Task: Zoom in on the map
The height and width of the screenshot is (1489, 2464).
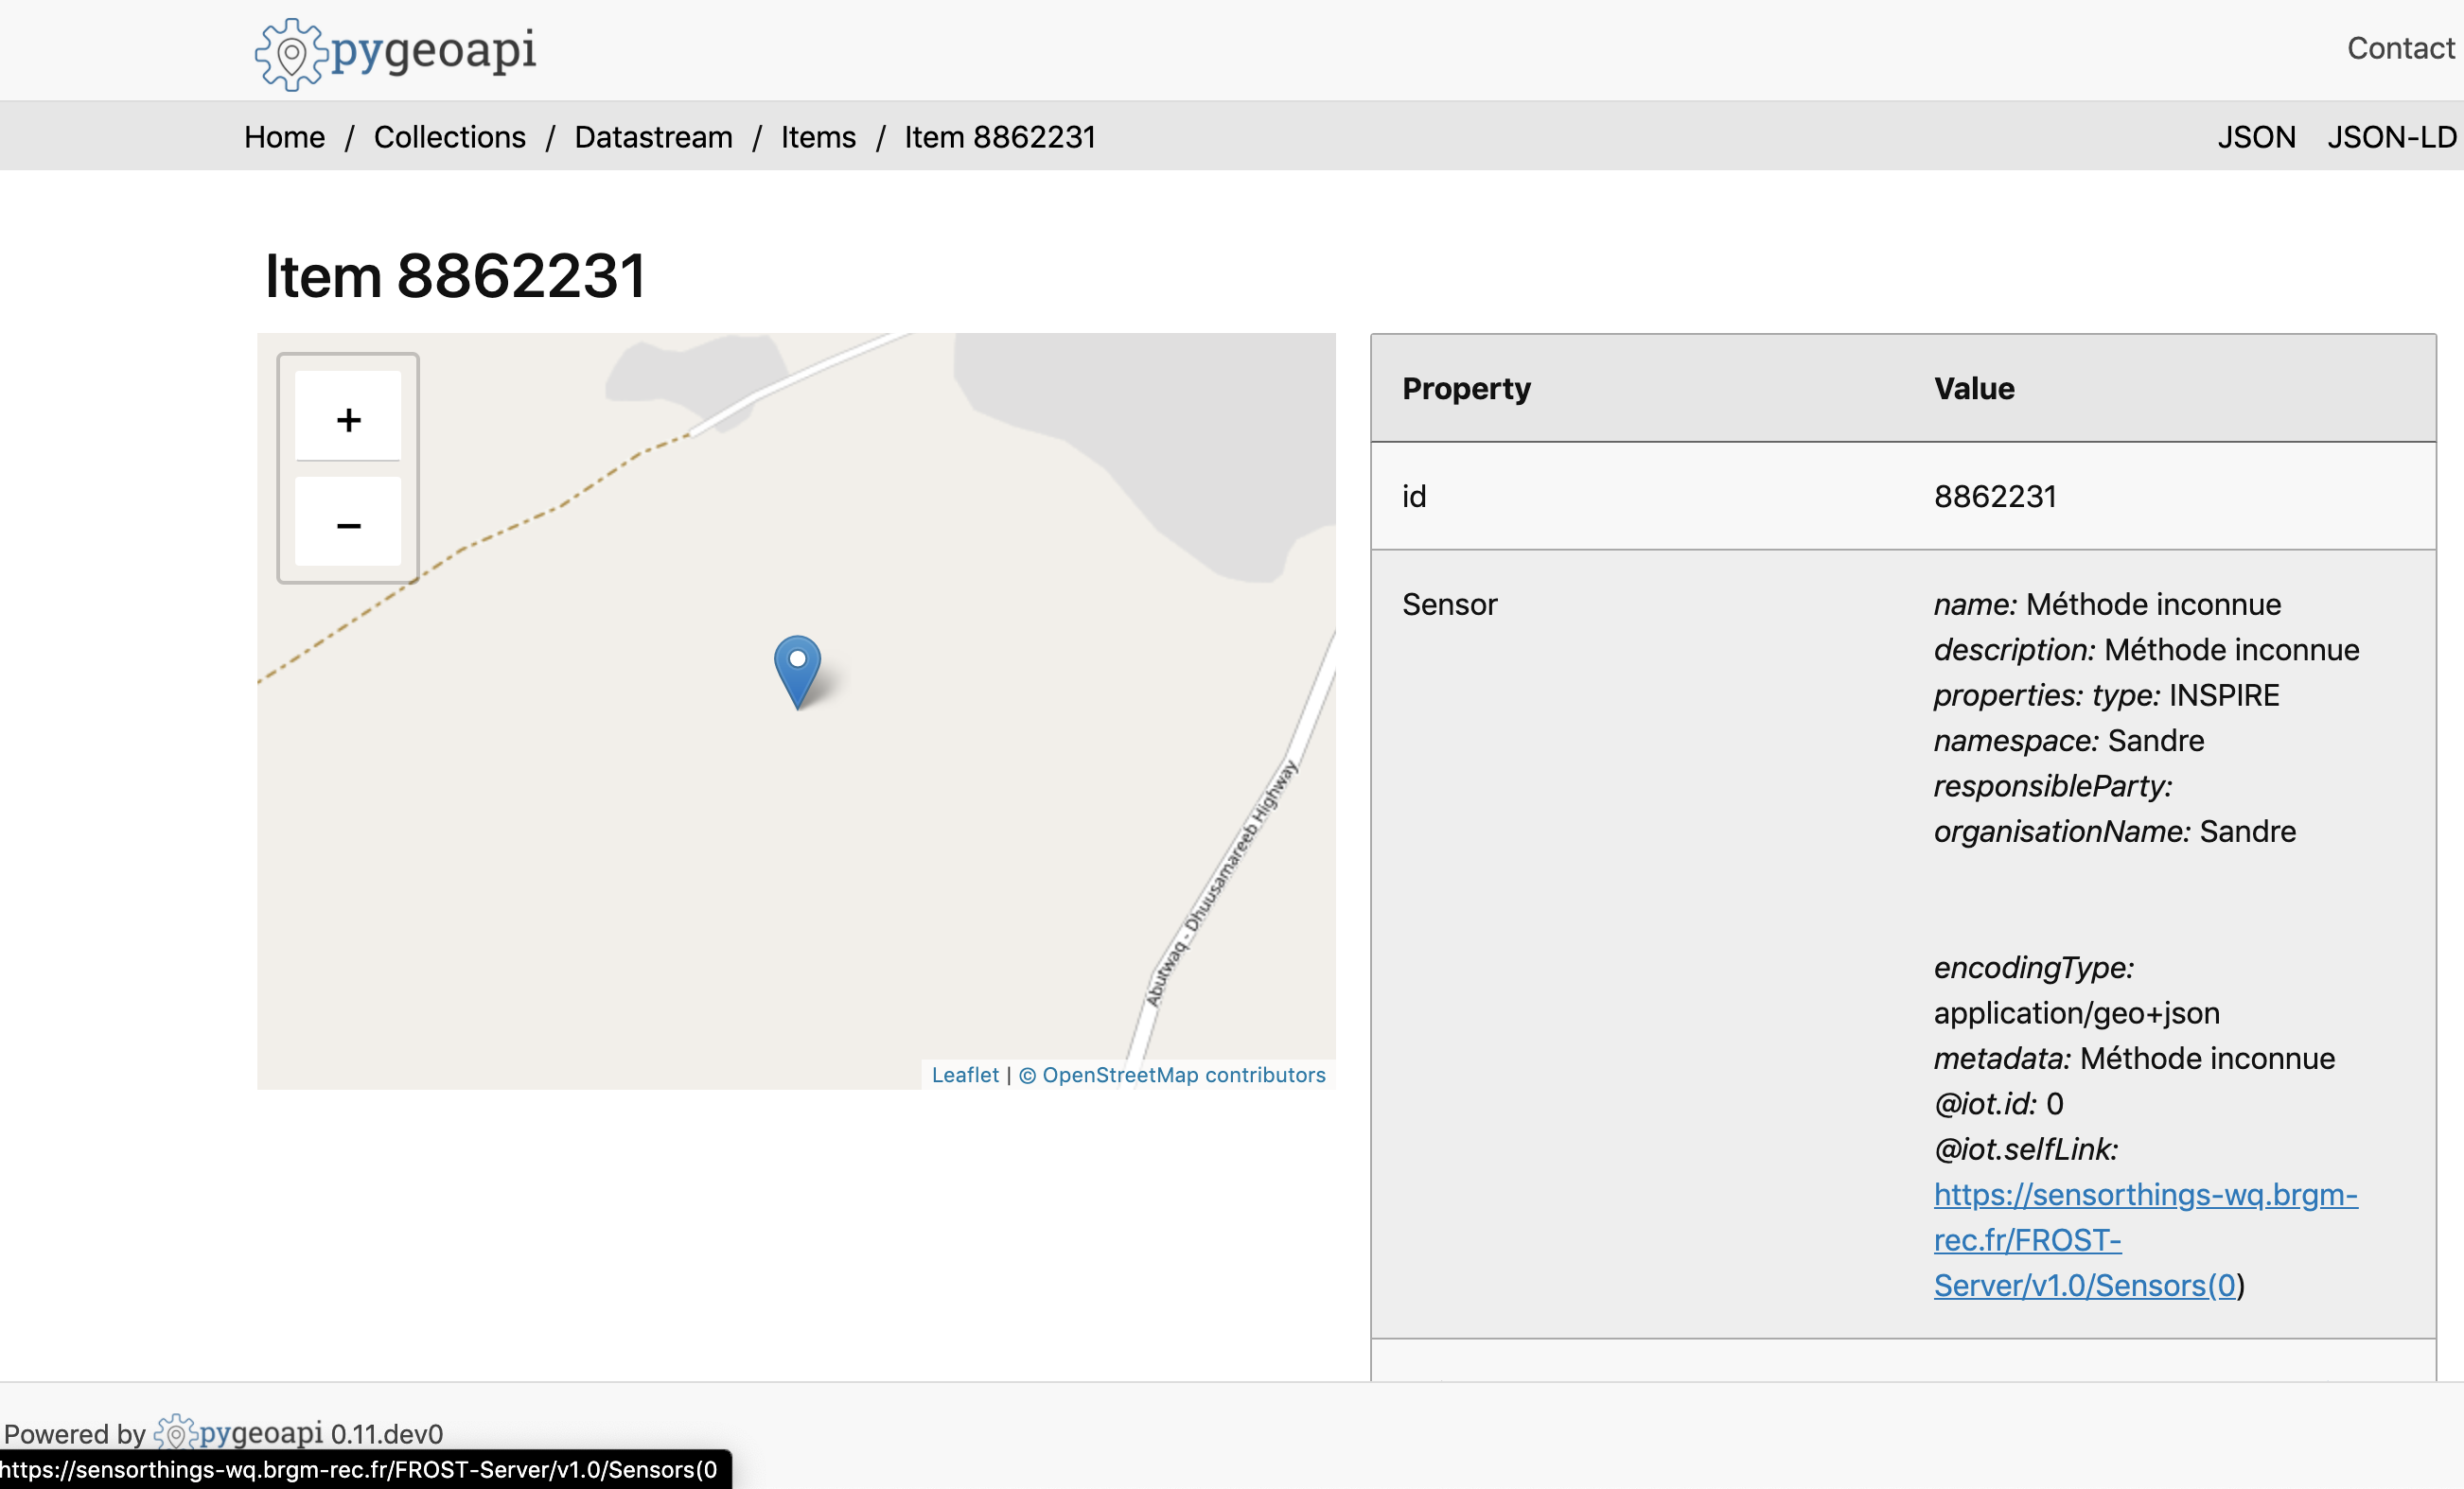Action: click(348, 419)
